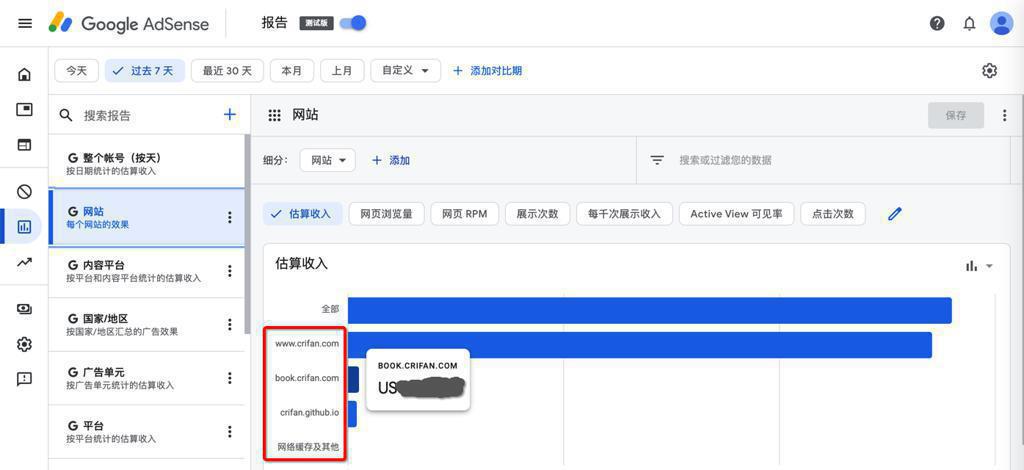The width and height of the screenshot is (1024, 470).
Task: Open the notifications bell
Action: [x=970, y=24]
